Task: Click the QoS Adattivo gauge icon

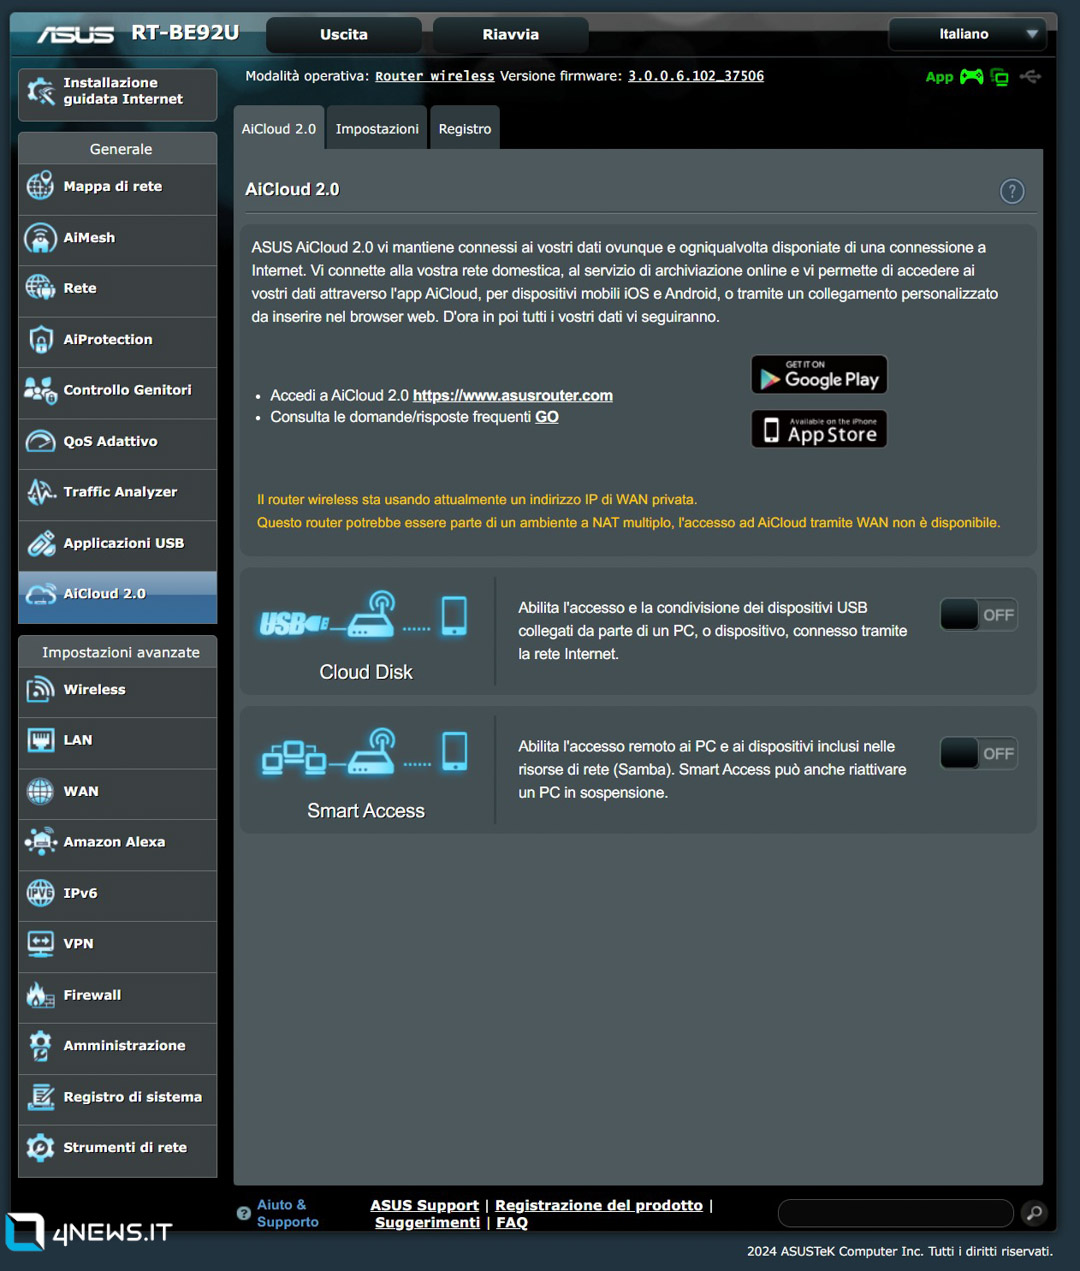Action: (41, 441)
